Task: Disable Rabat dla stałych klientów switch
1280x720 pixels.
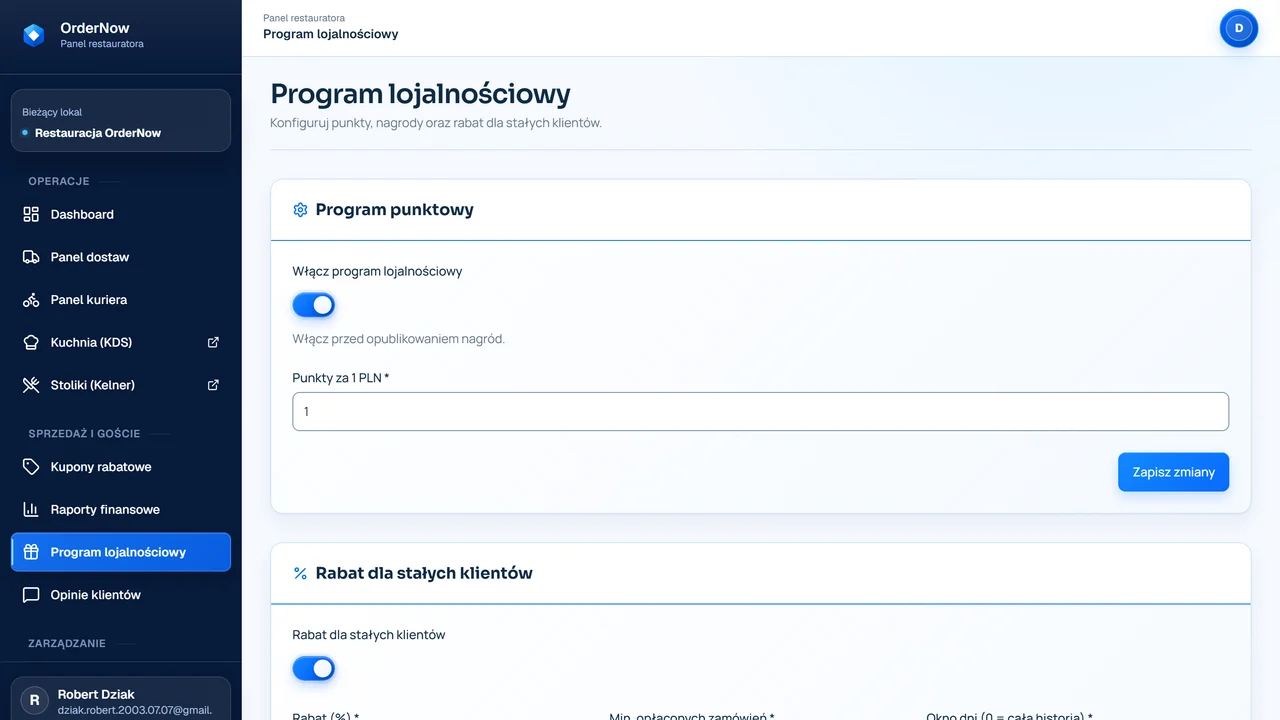Action: 313,669
